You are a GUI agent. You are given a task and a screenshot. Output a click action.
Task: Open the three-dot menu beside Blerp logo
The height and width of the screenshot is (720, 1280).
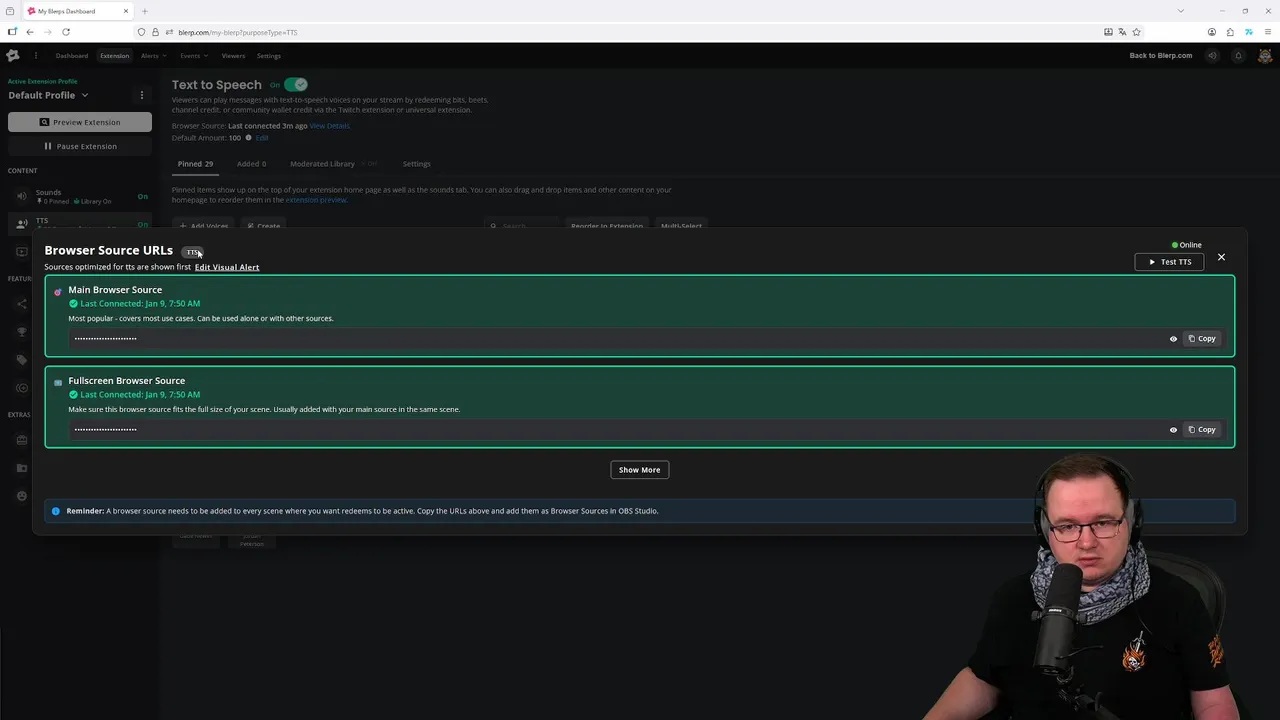35,56
